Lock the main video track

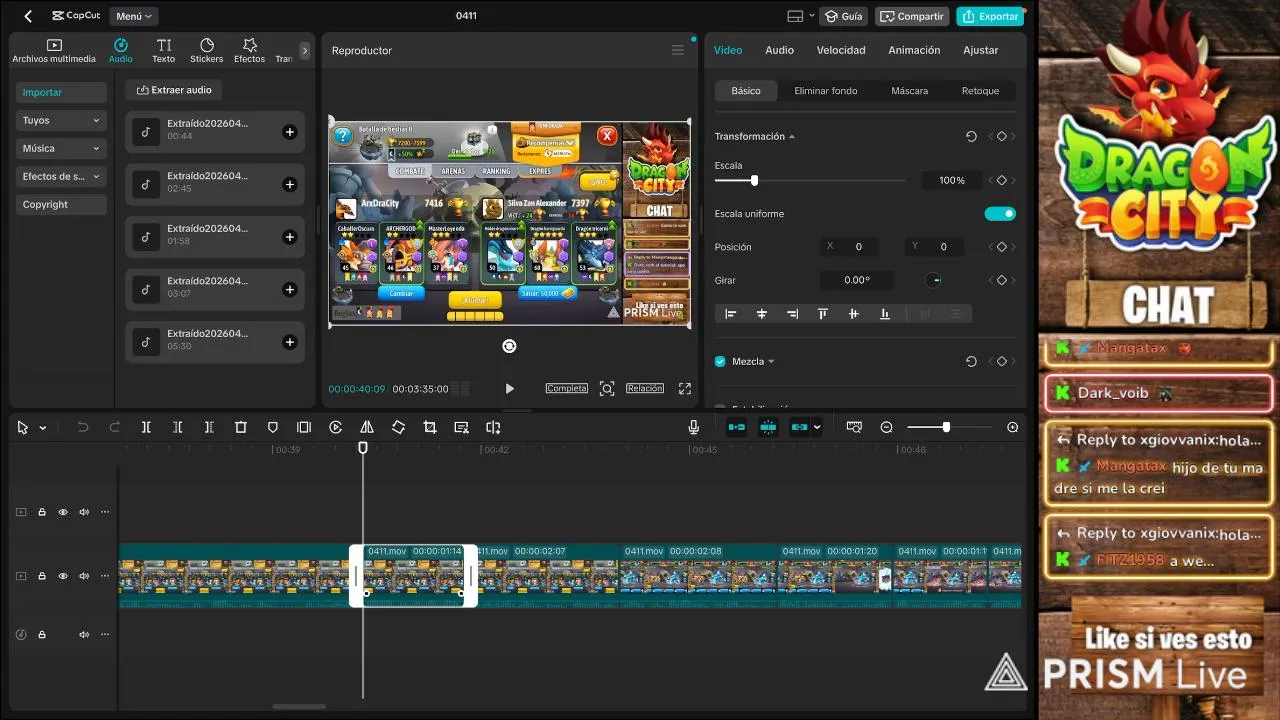pos(42,576)
